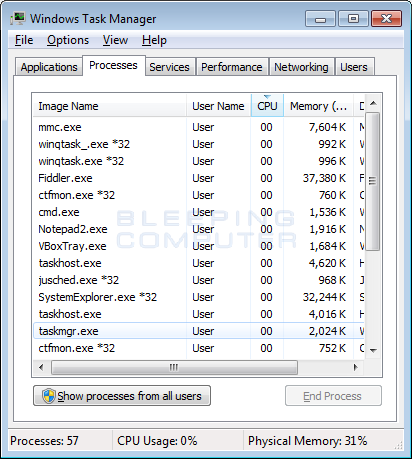Select SystemExplorer.exe *32 process
Viewport: 412px width, 459px height.
(x=199, y=297)
